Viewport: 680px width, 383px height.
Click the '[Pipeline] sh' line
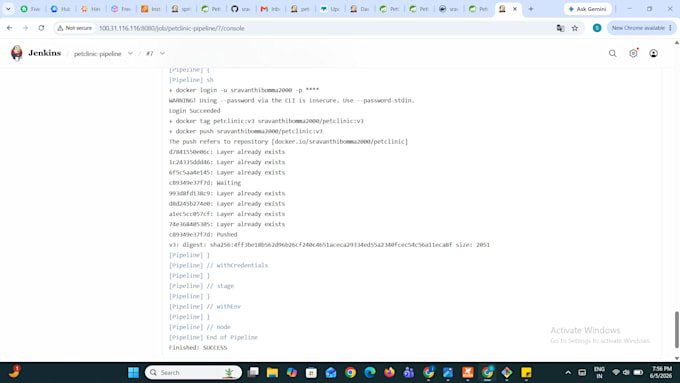pos(191,80)
